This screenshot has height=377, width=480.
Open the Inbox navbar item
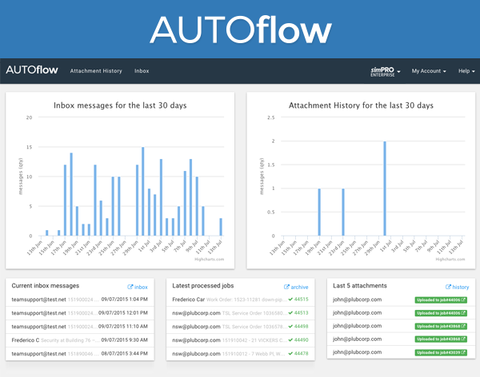142,71
